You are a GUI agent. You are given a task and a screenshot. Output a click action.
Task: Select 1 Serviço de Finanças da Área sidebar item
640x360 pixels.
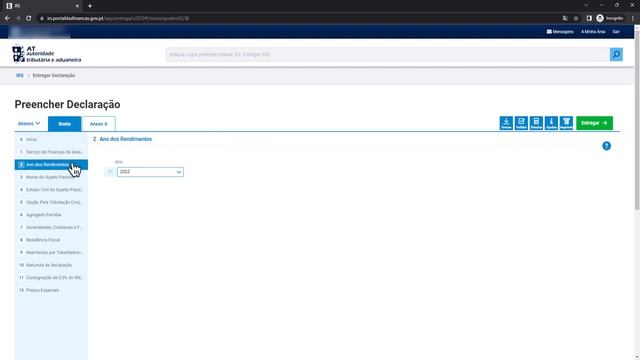tap(51, 152)
